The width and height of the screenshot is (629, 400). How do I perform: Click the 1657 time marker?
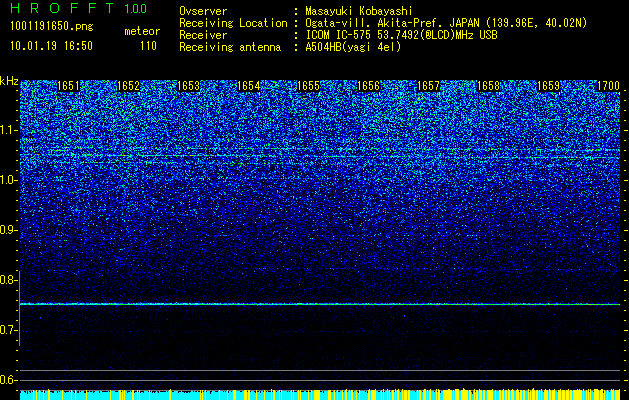tap(428, 86)
